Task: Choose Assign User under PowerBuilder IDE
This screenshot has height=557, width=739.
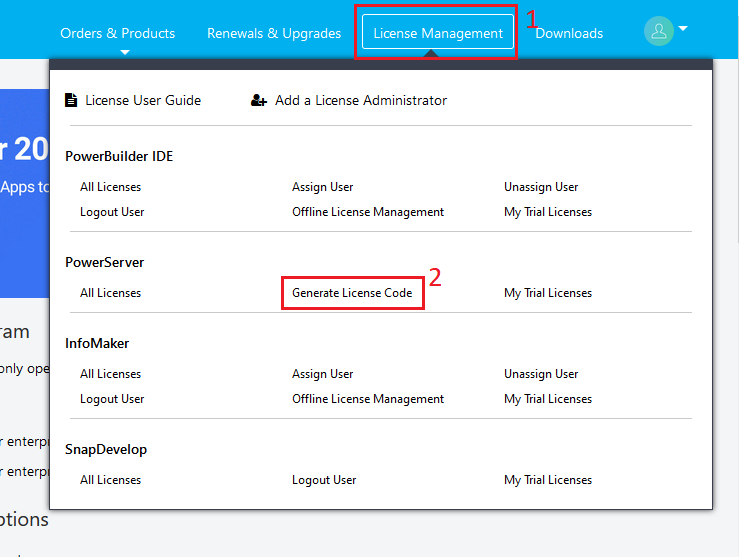Action: (x=322, y=187)
